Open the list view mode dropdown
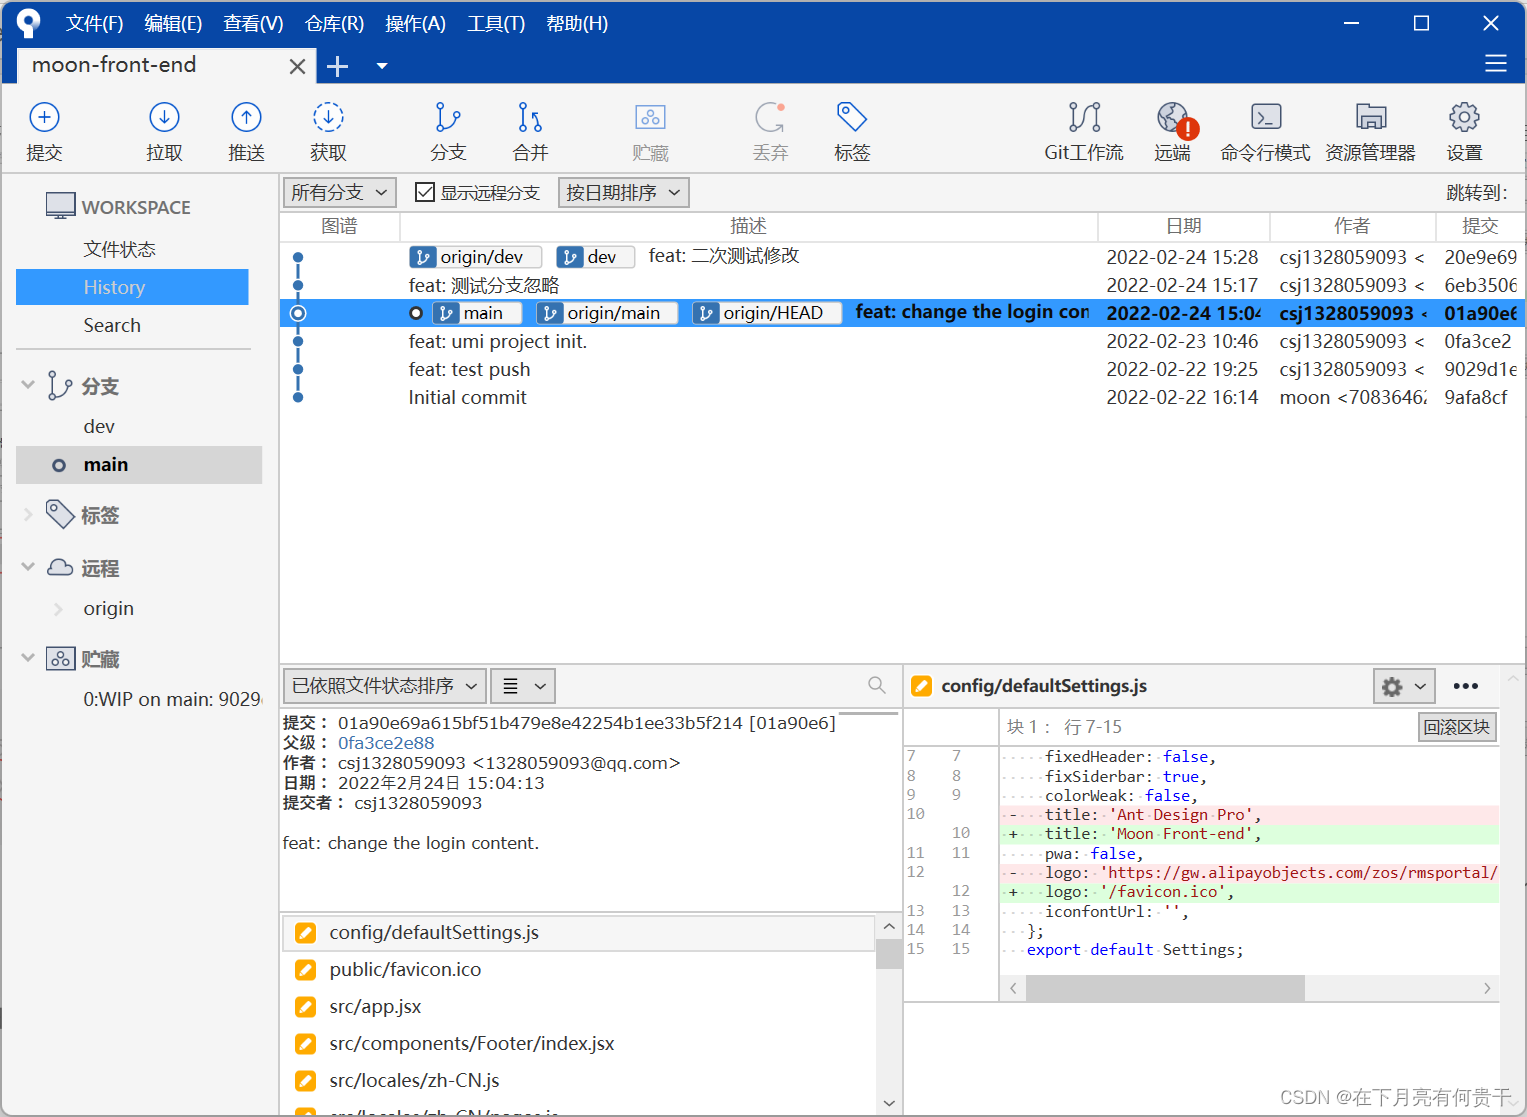This screenshot has height=1117, width=1527. (x=523, y=686)
